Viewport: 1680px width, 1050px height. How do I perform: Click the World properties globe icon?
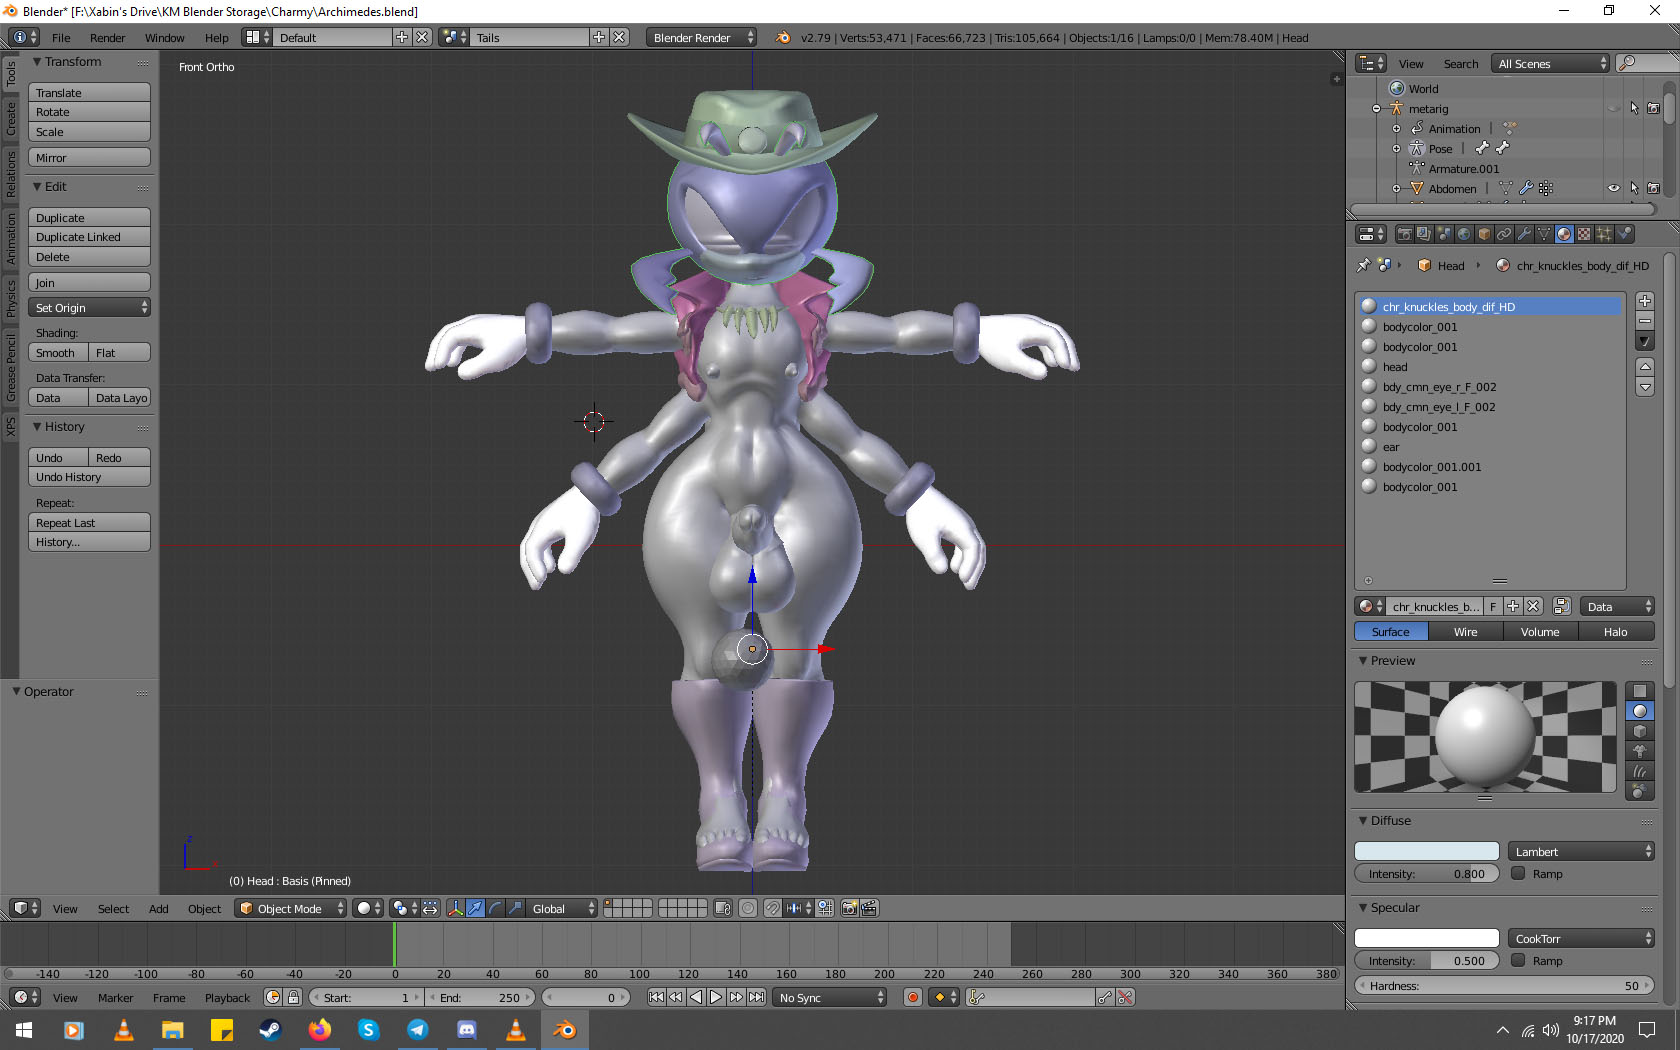(x=1464, y=234)
